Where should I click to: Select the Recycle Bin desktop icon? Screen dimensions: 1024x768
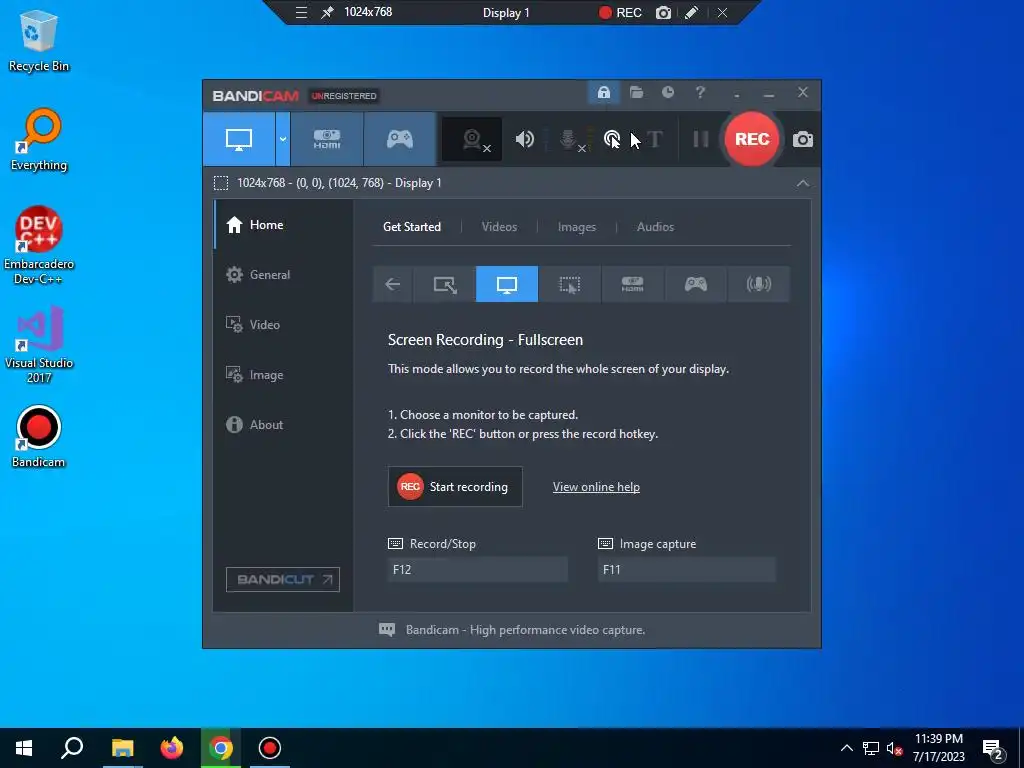39,42
